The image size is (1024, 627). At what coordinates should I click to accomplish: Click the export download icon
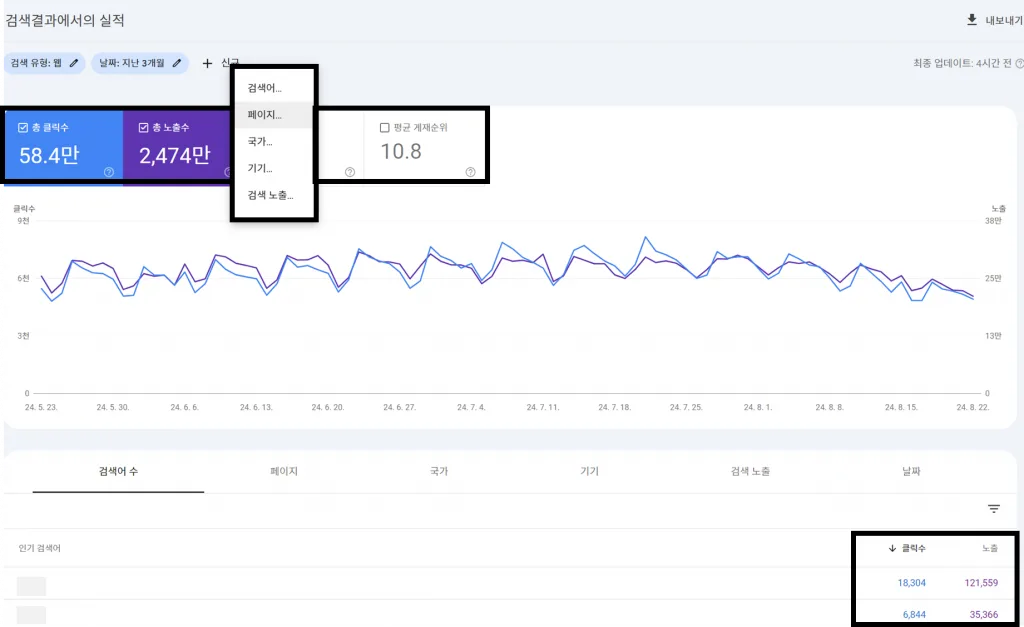(x=971, y=20)
